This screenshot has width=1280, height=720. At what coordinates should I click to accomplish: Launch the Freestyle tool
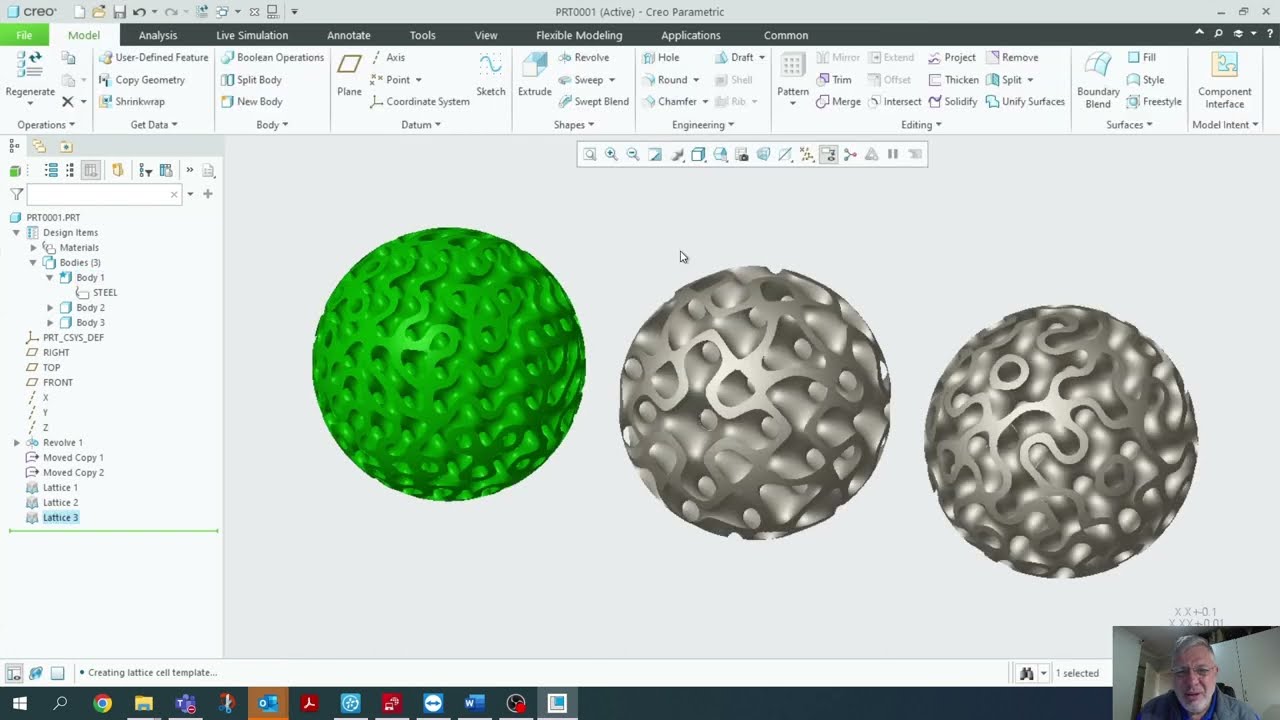(1154, 101)
